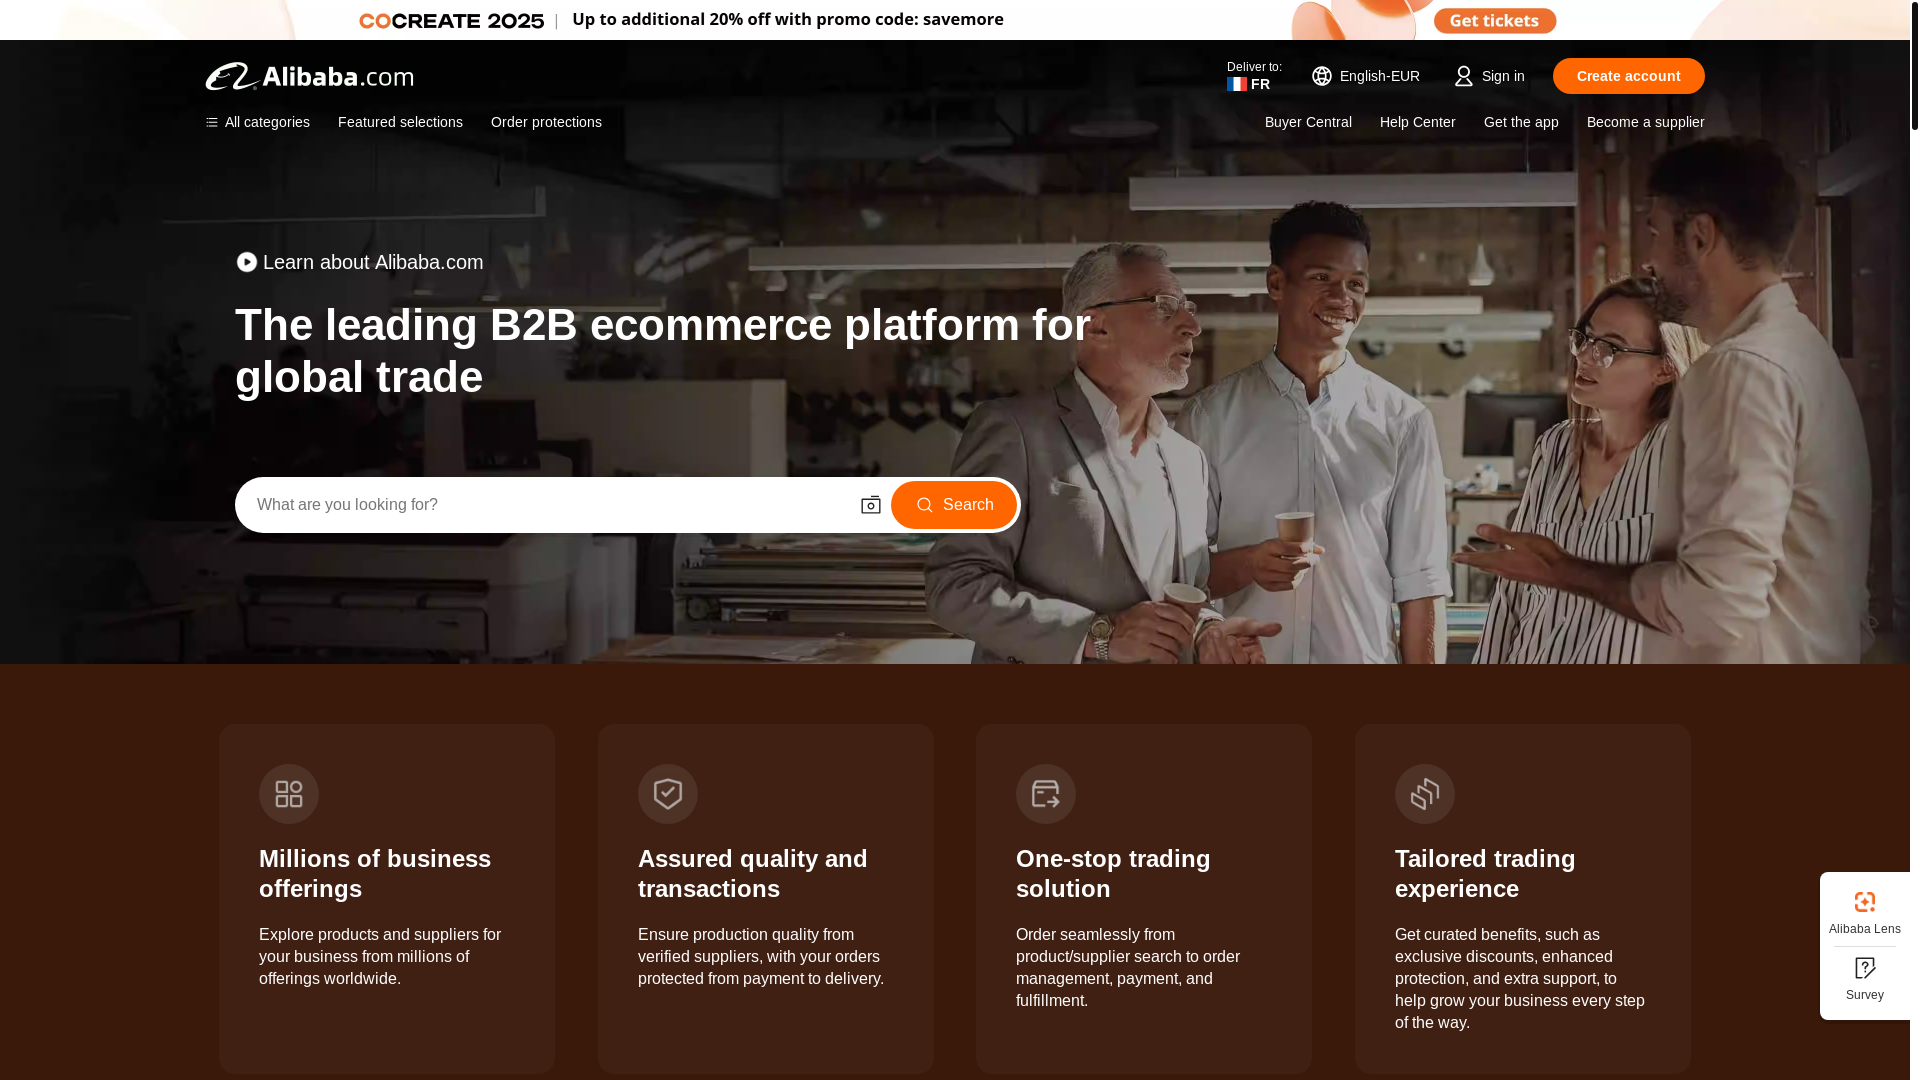Go to Become a supplier
The width and height of the screenshot is (1920, 1080).
[x=1645, y=122]
